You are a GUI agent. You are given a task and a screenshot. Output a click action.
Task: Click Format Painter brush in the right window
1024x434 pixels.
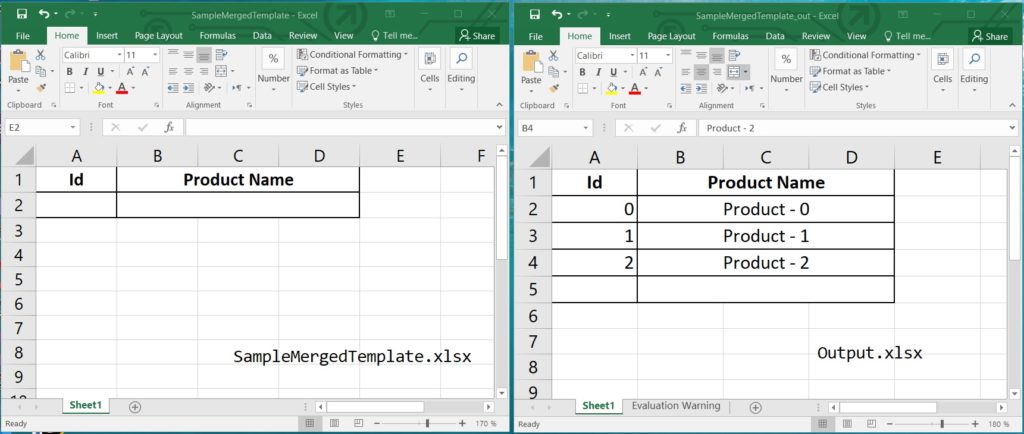(553, 88)
